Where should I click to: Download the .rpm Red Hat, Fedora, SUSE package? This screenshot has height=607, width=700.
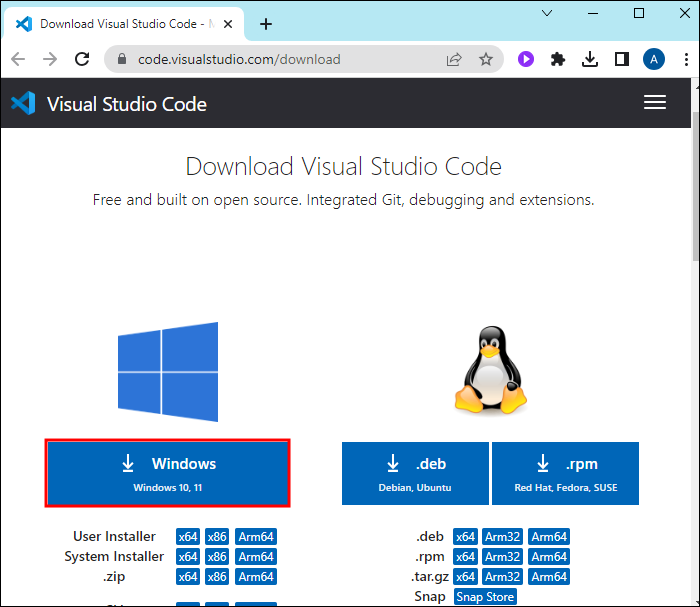565,473
